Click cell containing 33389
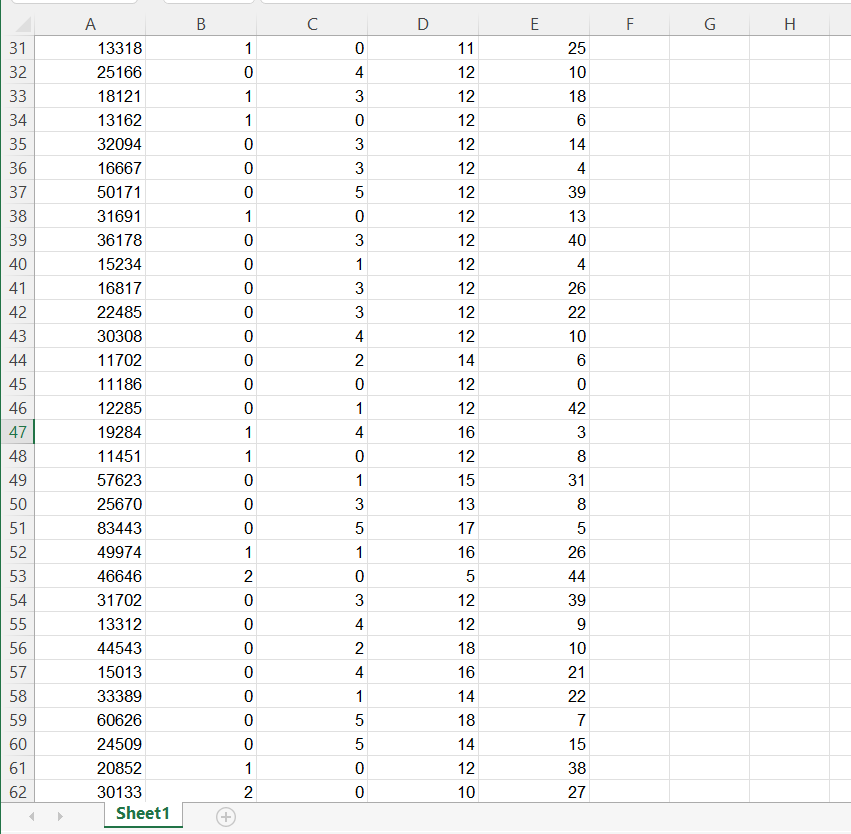The image size is (851, 834). (90, 697)
